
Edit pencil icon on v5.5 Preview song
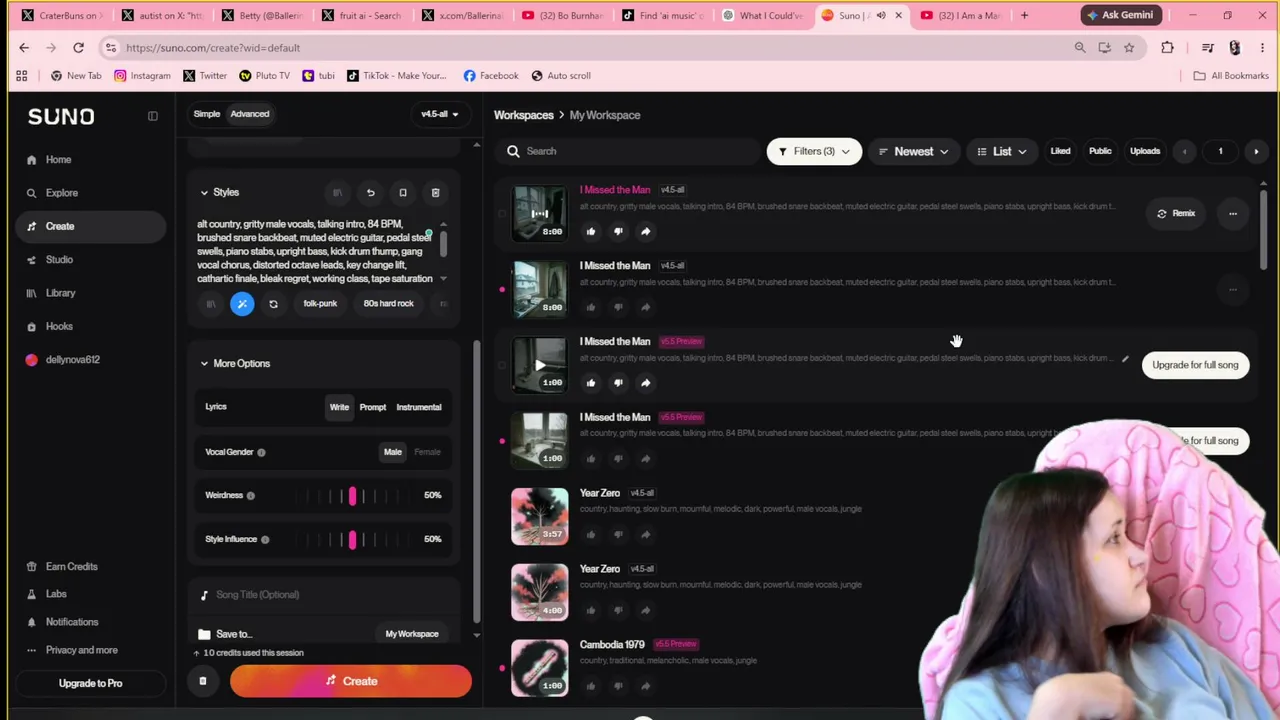pos(1125,359)
